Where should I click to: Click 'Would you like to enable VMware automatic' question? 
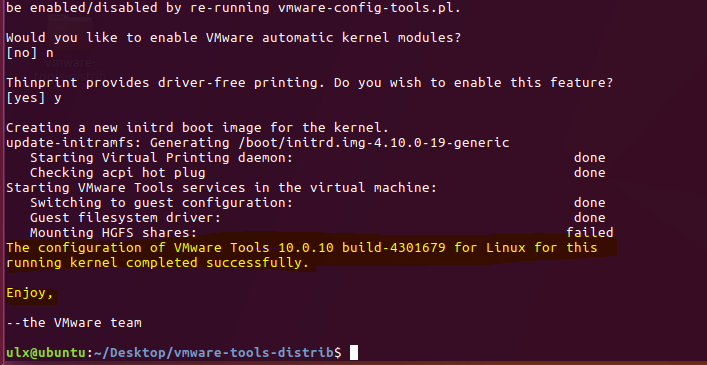tap(234, 38)
